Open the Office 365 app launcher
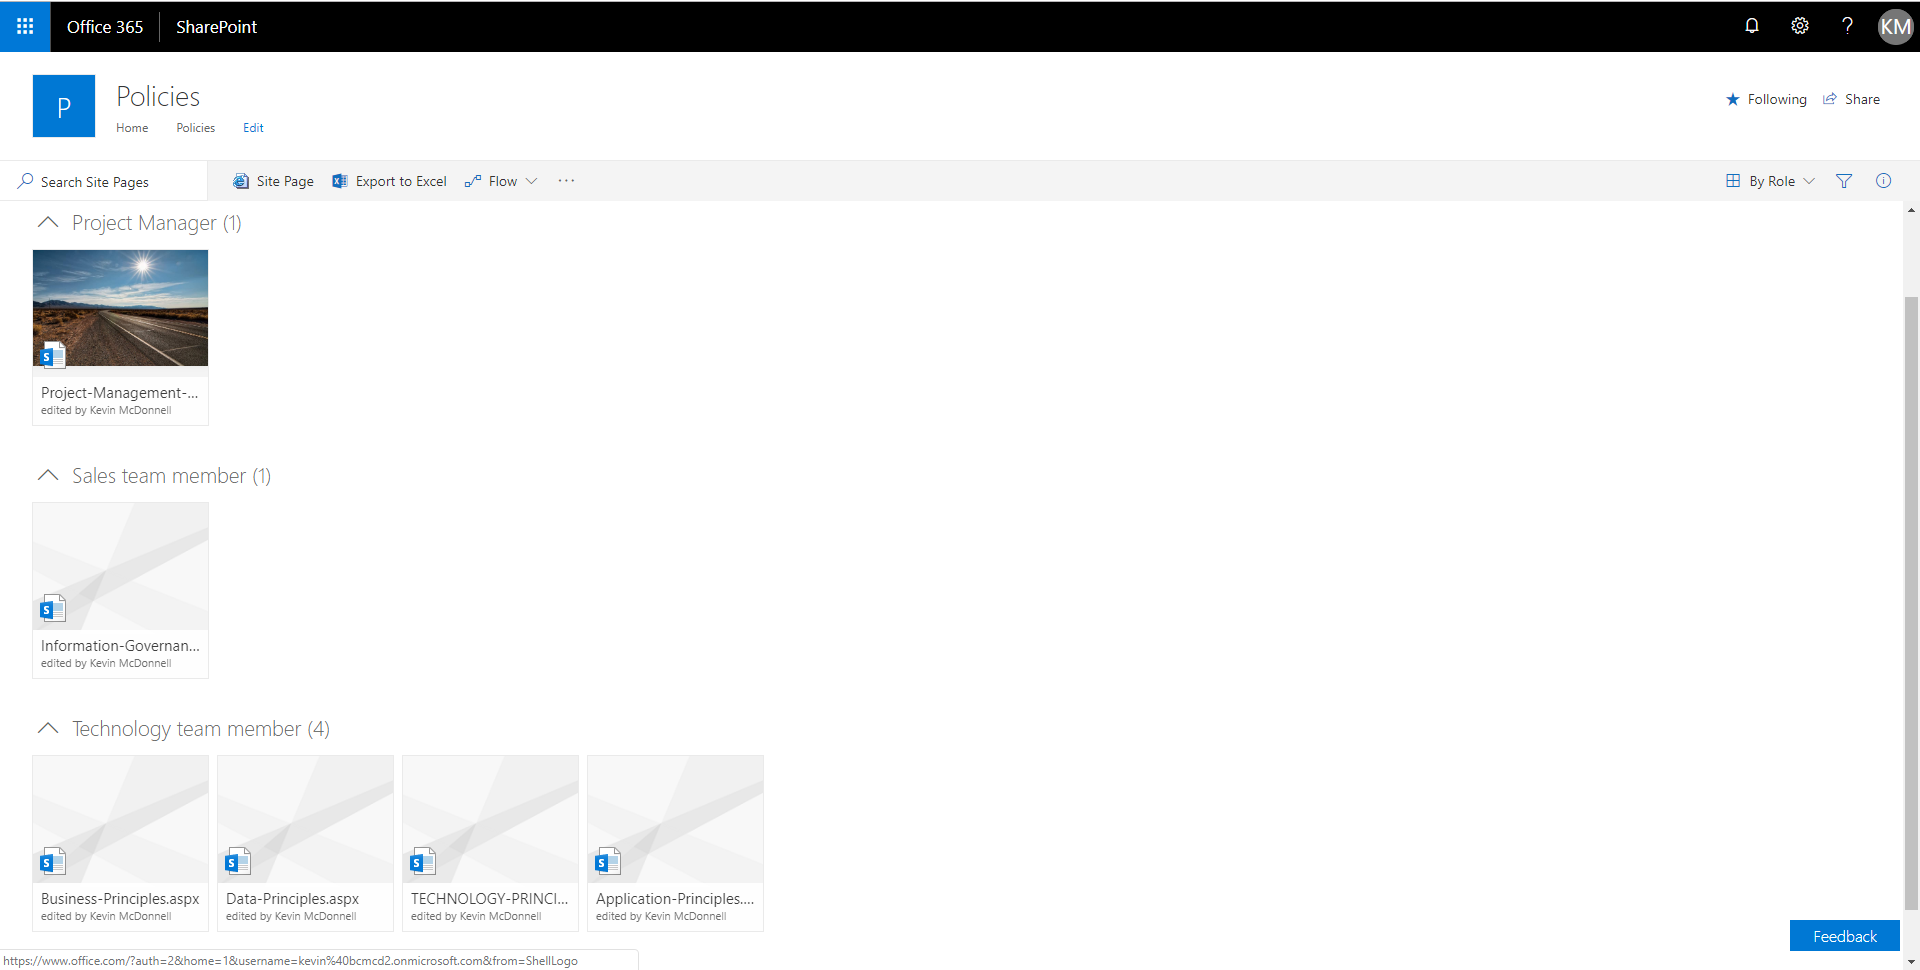Screen dimensions: 1920x970 coord(25,26)
